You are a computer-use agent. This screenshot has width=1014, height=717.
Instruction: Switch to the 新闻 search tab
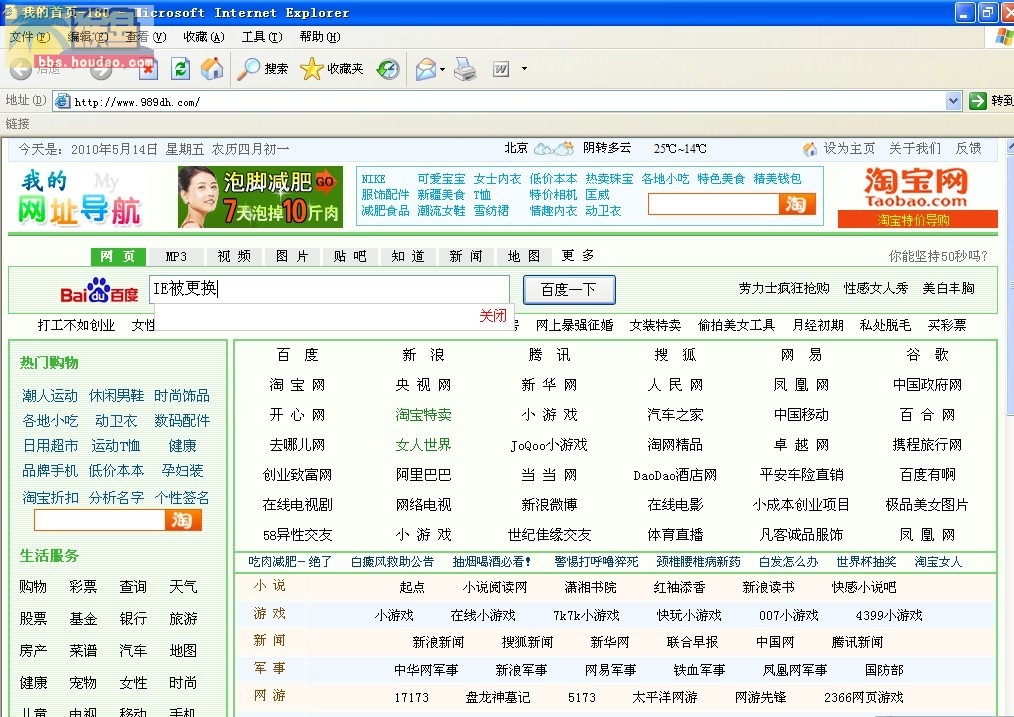click(466, 257)
